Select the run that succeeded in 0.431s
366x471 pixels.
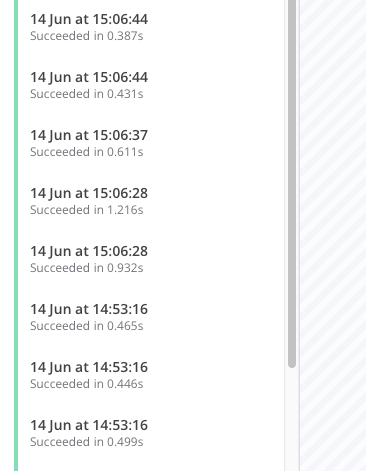pyautogui.click(x=151, y=85)
